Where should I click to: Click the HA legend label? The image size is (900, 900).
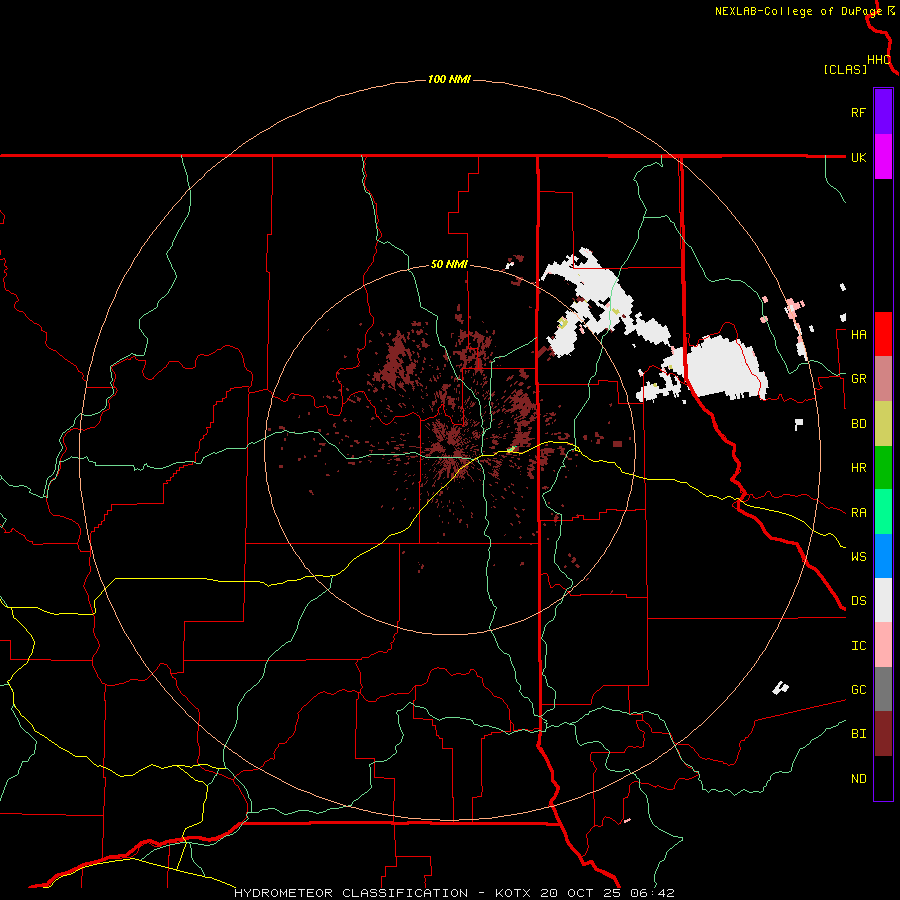(x=858, y=335)
